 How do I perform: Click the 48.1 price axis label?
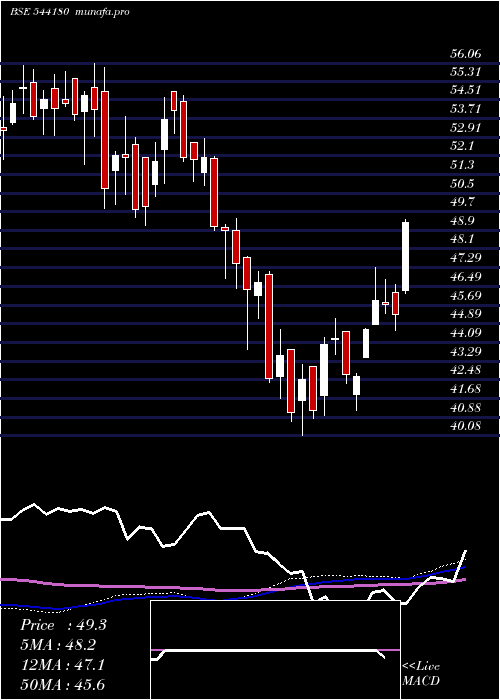[462, 239]
